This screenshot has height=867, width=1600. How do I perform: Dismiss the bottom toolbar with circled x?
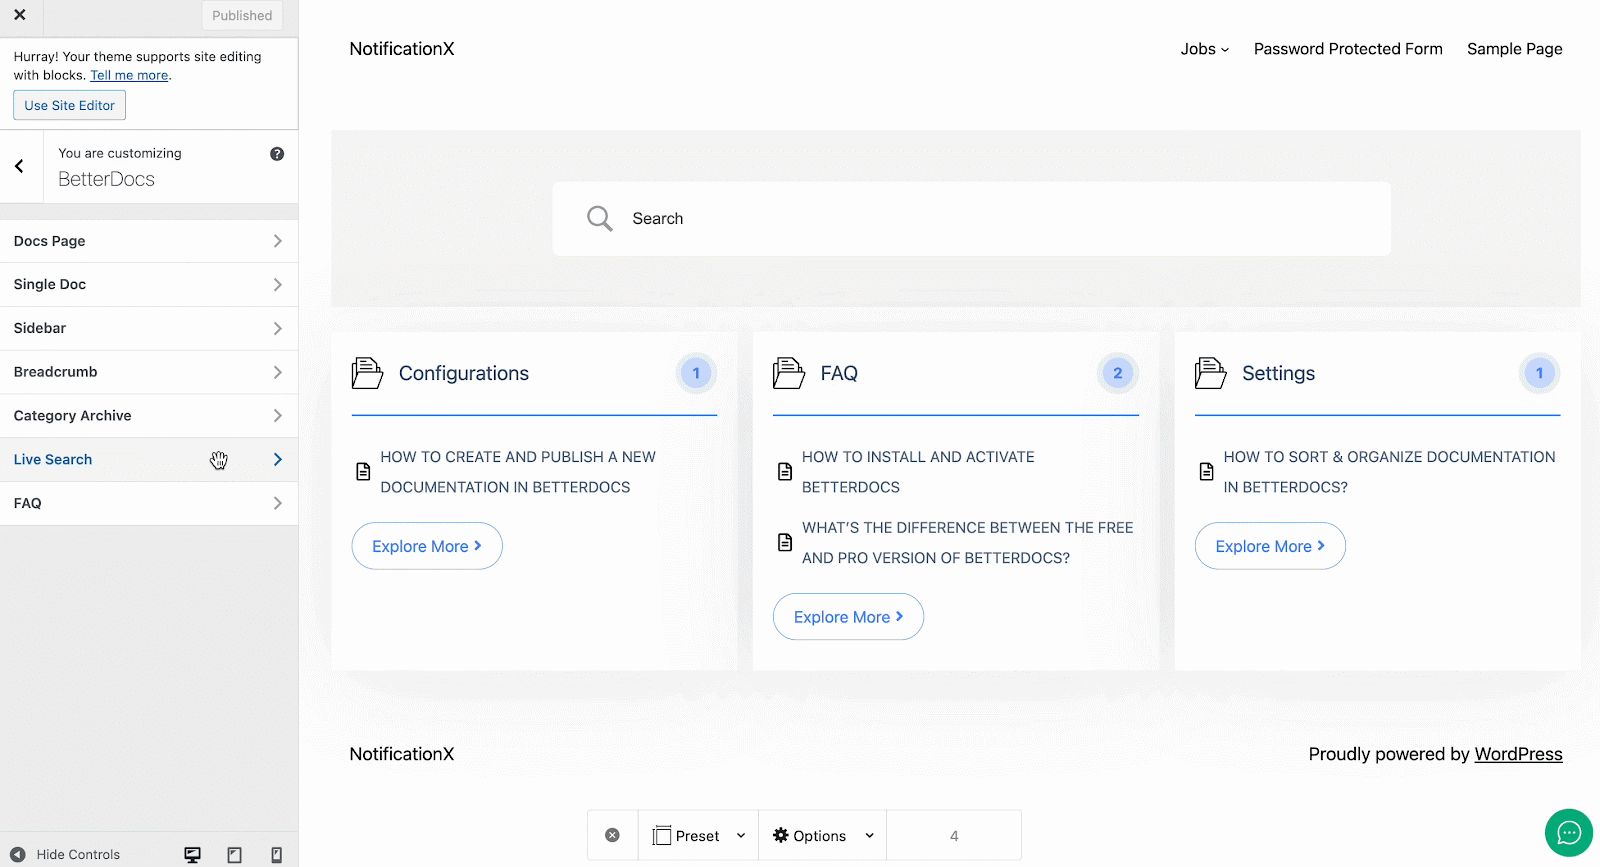[x=613, y=836]
